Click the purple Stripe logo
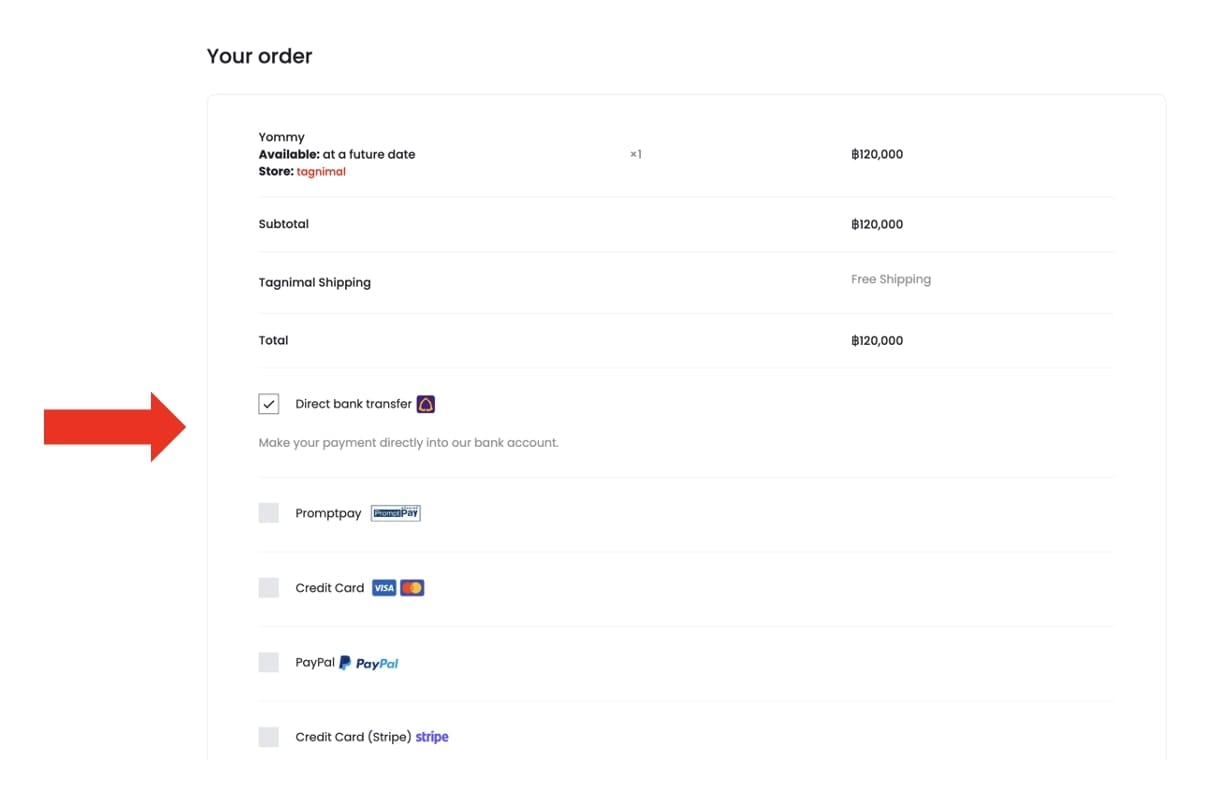This screenshot has height=808, width=1222. [432, 737]
